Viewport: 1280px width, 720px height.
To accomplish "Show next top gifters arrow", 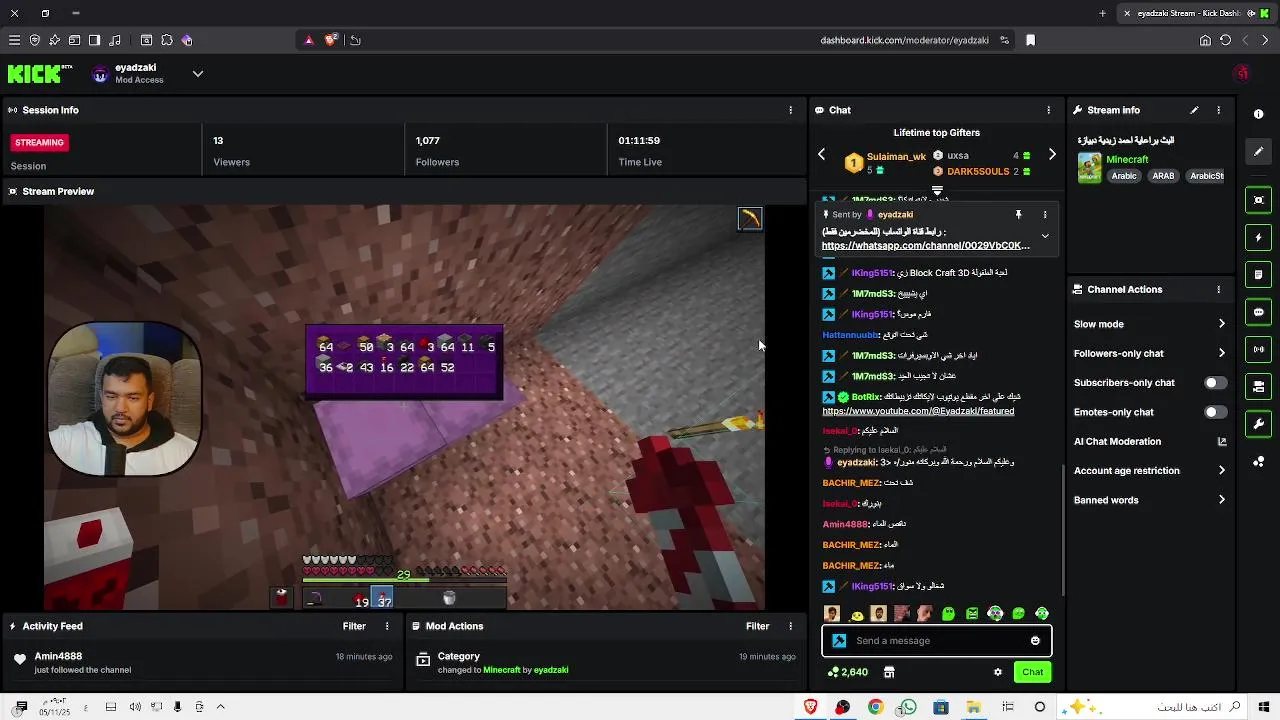I will 1052,155.
